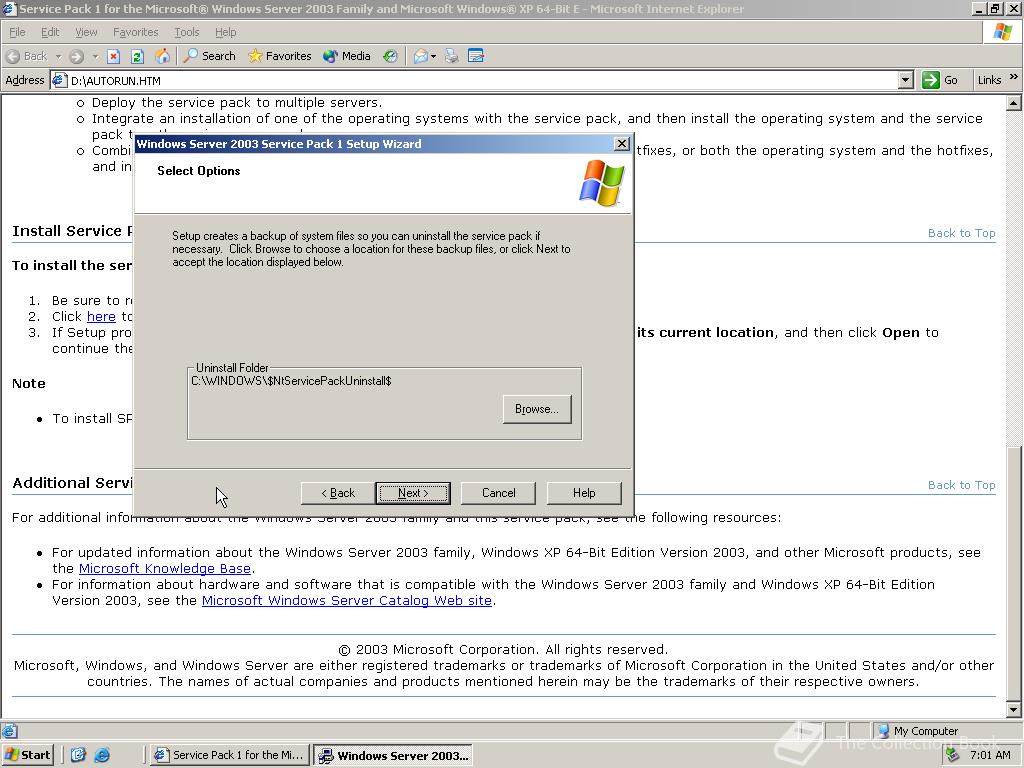This screenshot has width=1024, height=768.
Task: Open the Edit menu
Action: 50,32
